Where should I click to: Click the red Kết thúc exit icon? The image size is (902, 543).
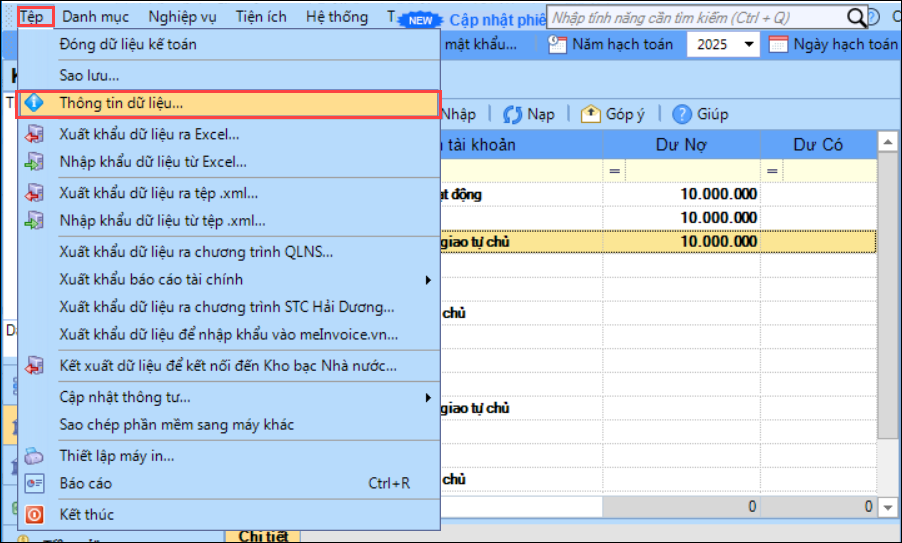(x=36, y=515)
